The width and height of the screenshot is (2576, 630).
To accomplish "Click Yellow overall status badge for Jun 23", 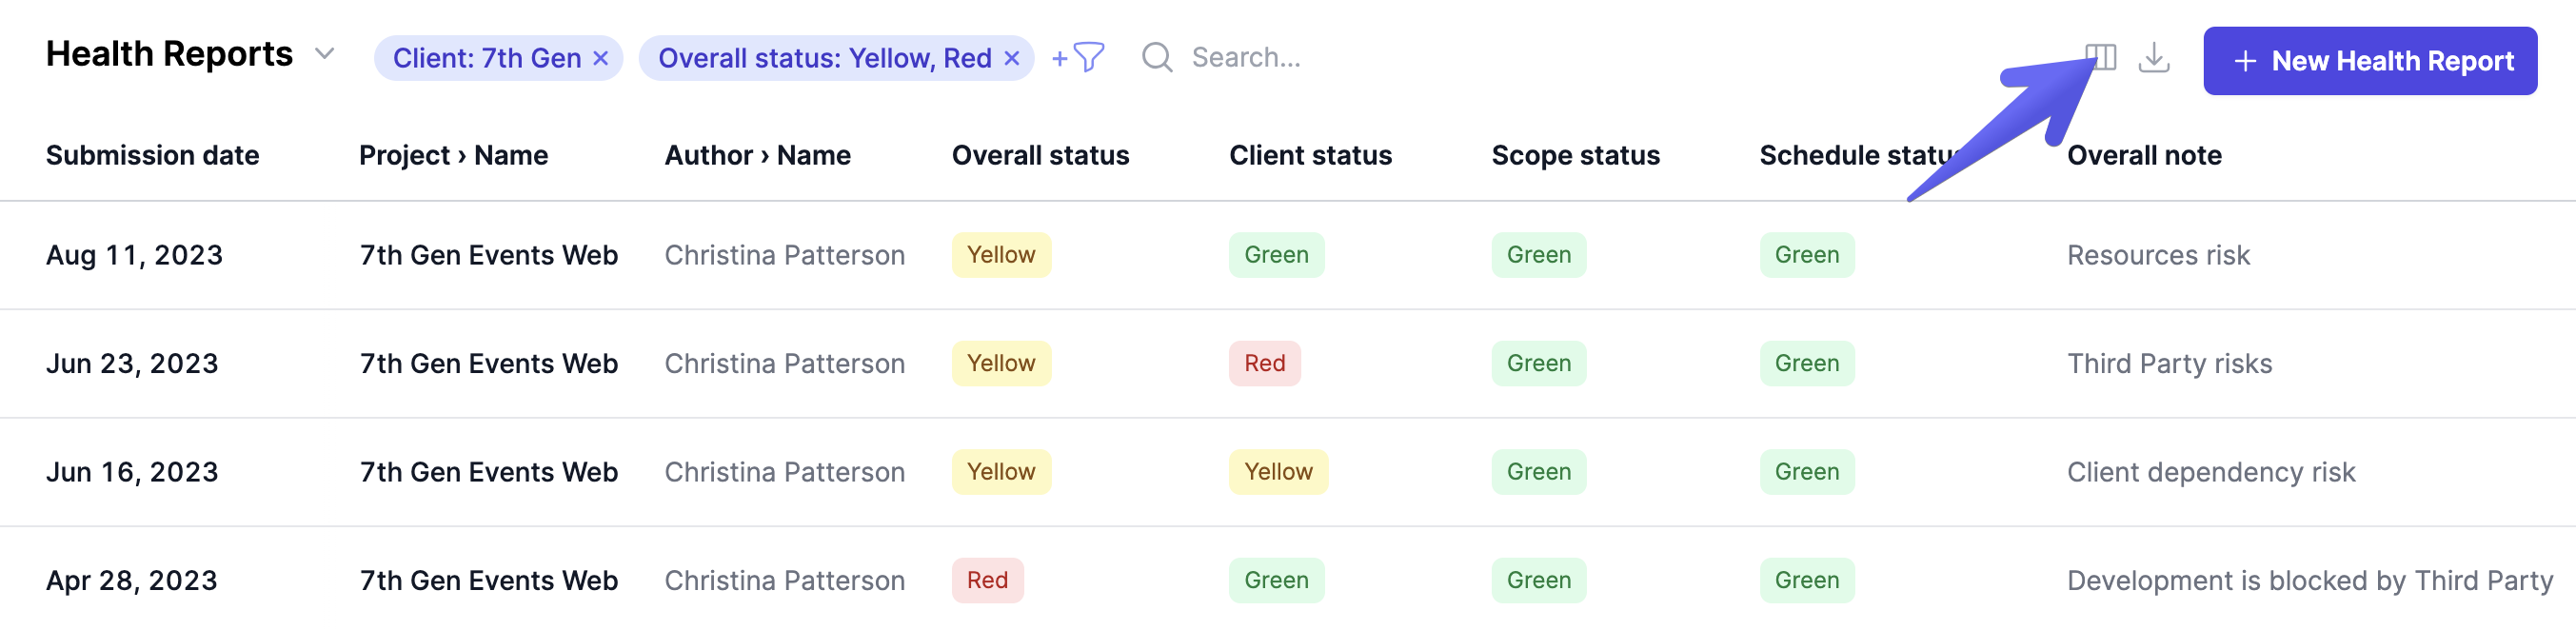I will [1001, 363].
